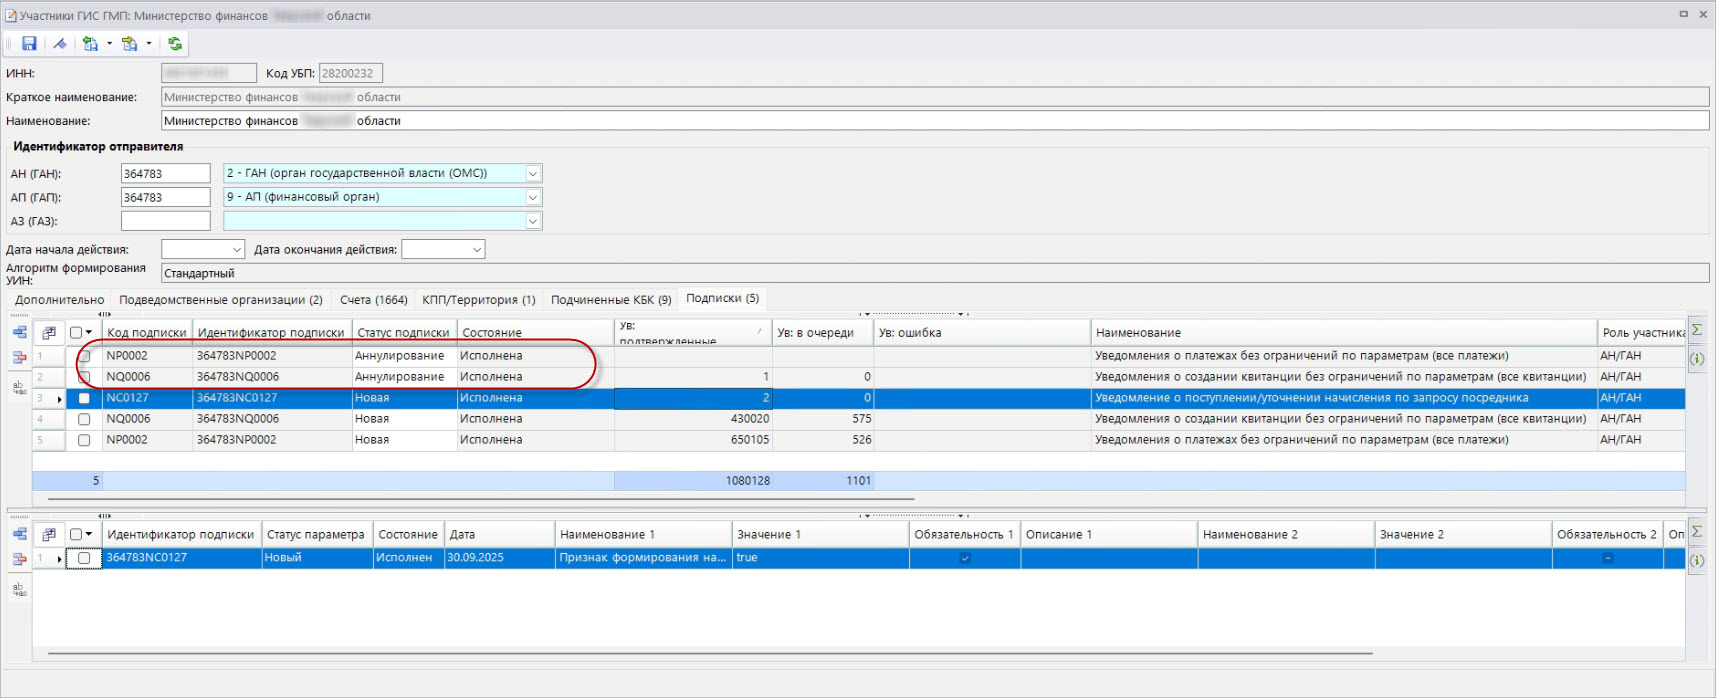
Task: Click the info icon right of parameters grid
Action: pyautogui.click(x=1697, y=560)
